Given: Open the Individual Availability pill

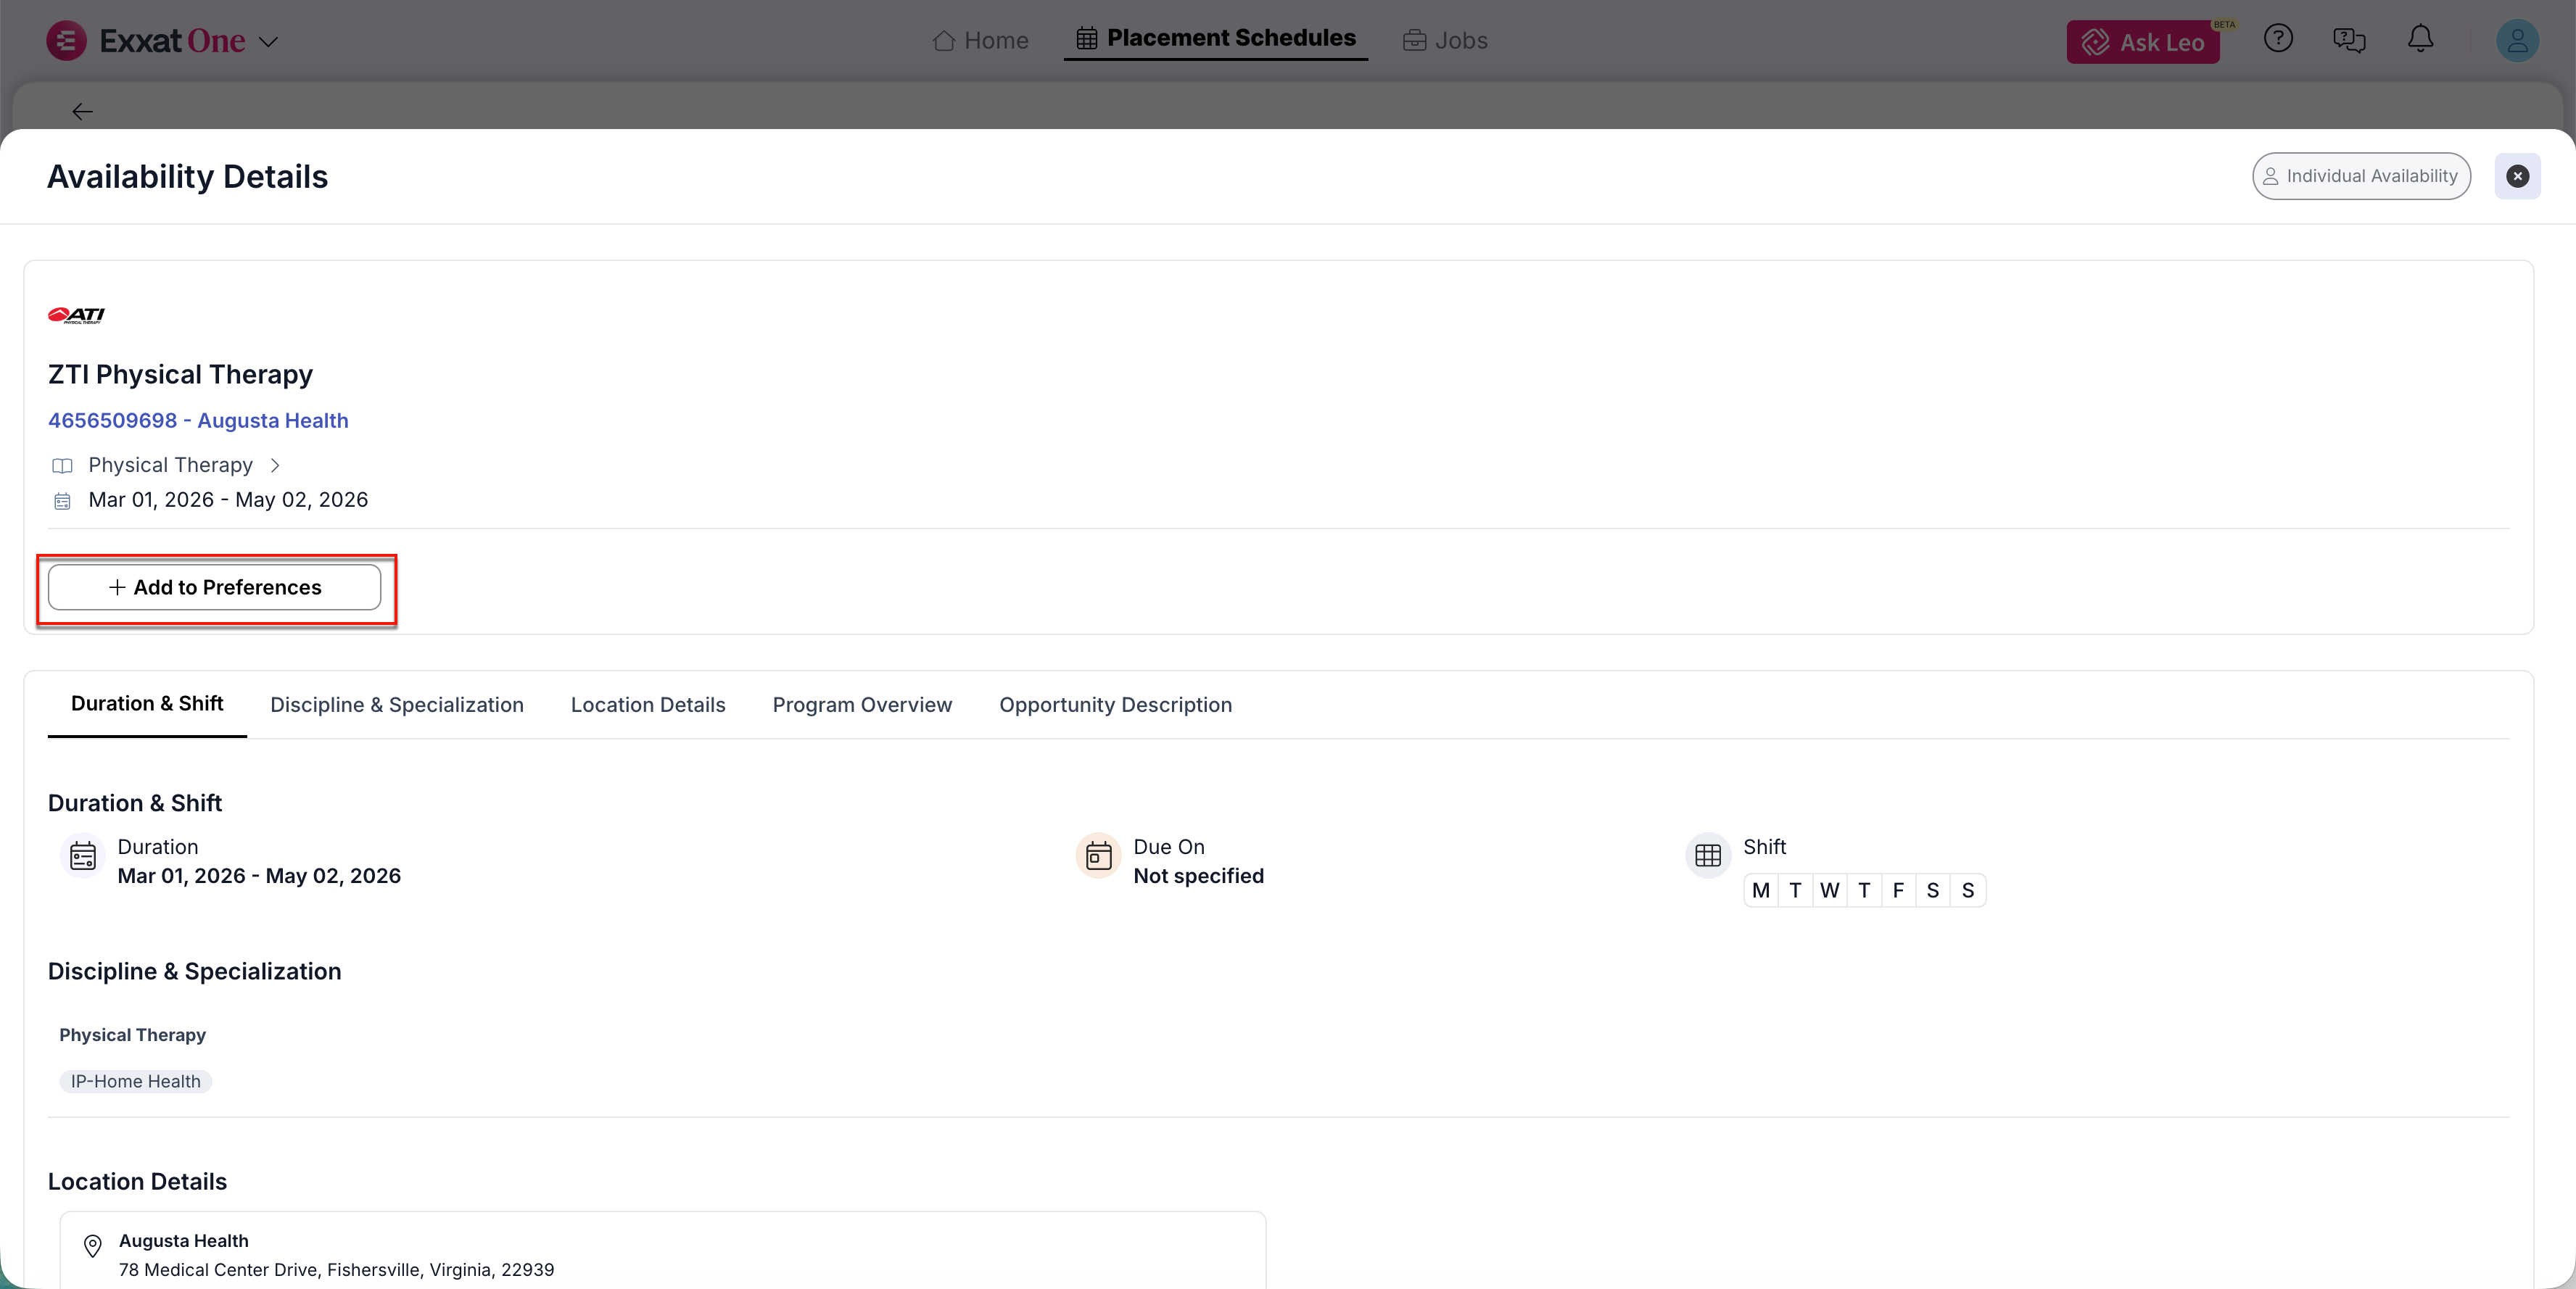Looking at the screenshot, I should 2360,176.
